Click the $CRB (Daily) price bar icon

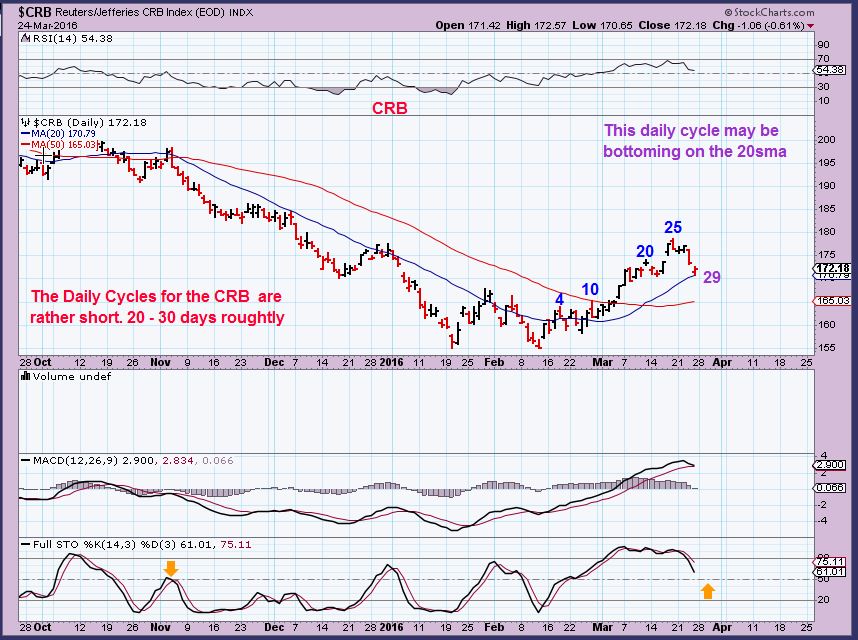(25, 123)
